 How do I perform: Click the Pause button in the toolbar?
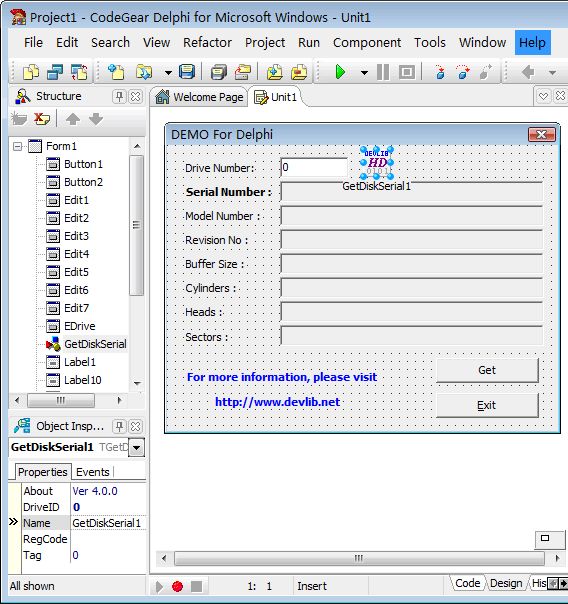(382, 72)
